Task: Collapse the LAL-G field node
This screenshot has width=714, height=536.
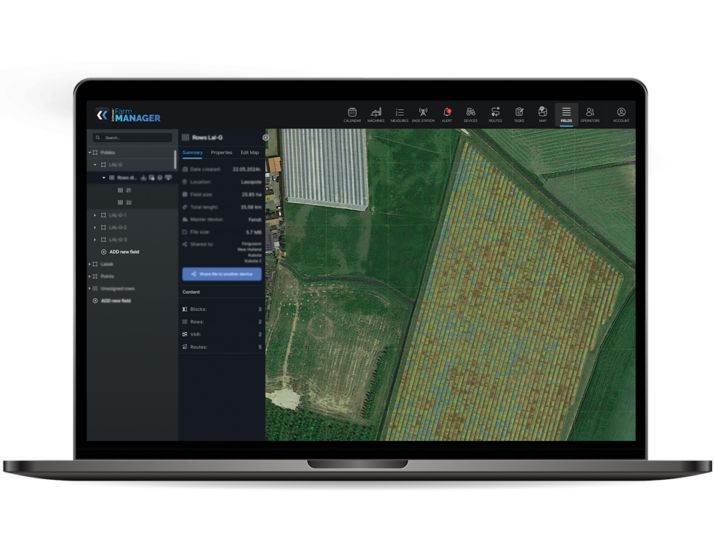Action: pyautogui.click(x=95, y=165)
